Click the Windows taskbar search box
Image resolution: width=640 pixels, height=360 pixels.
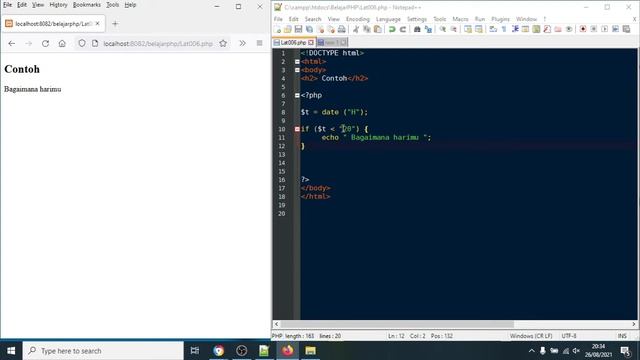pos(103,351)
